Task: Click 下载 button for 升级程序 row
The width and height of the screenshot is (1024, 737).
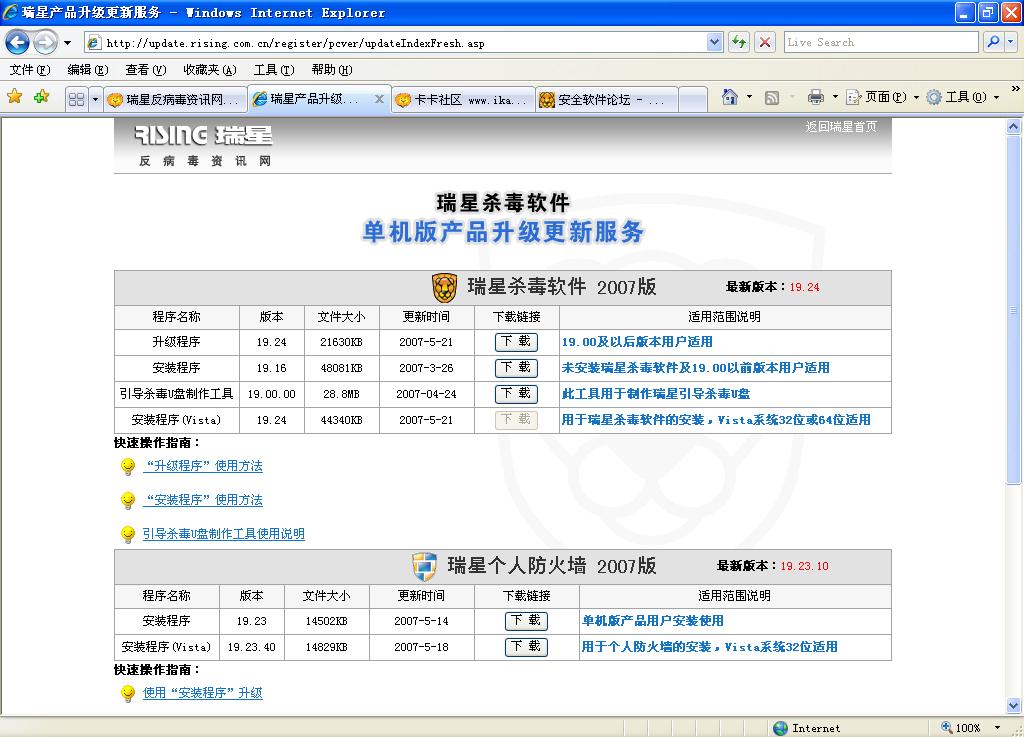Action: (x=516, y=342)
